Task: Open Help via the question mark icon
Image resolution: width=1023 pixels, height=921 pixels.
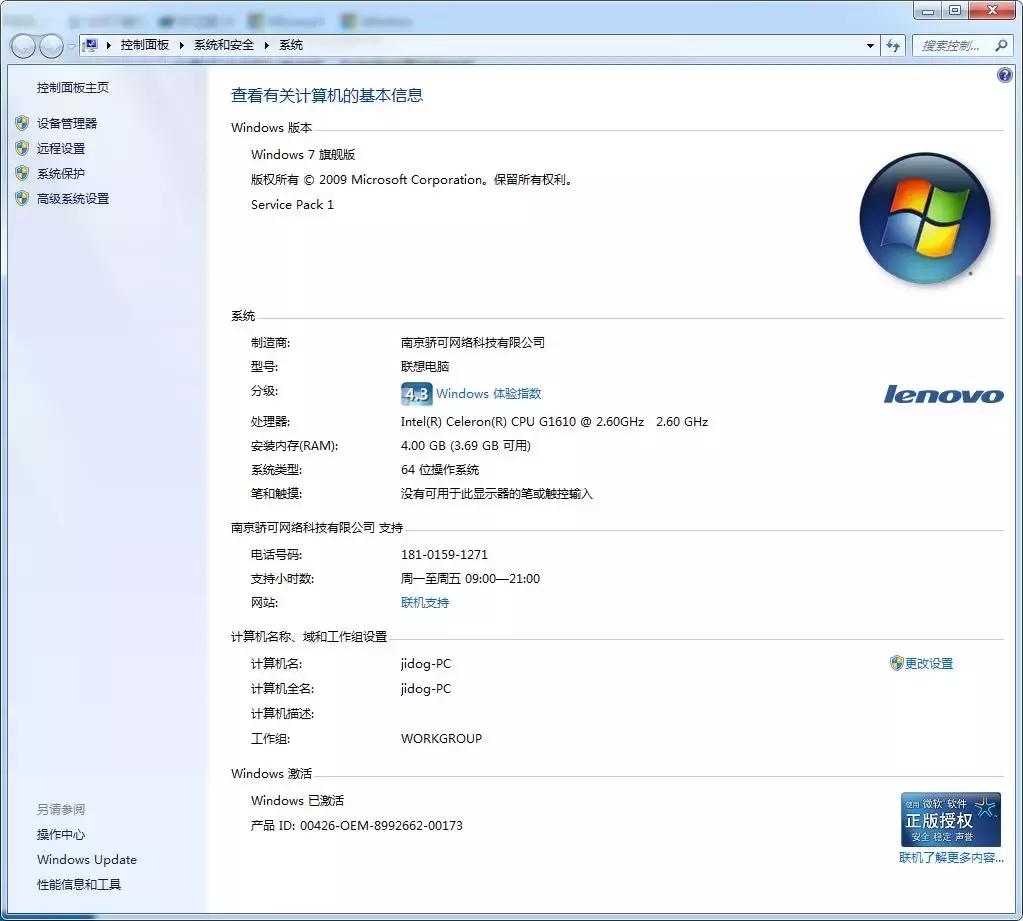Action: click(1003, 75)
